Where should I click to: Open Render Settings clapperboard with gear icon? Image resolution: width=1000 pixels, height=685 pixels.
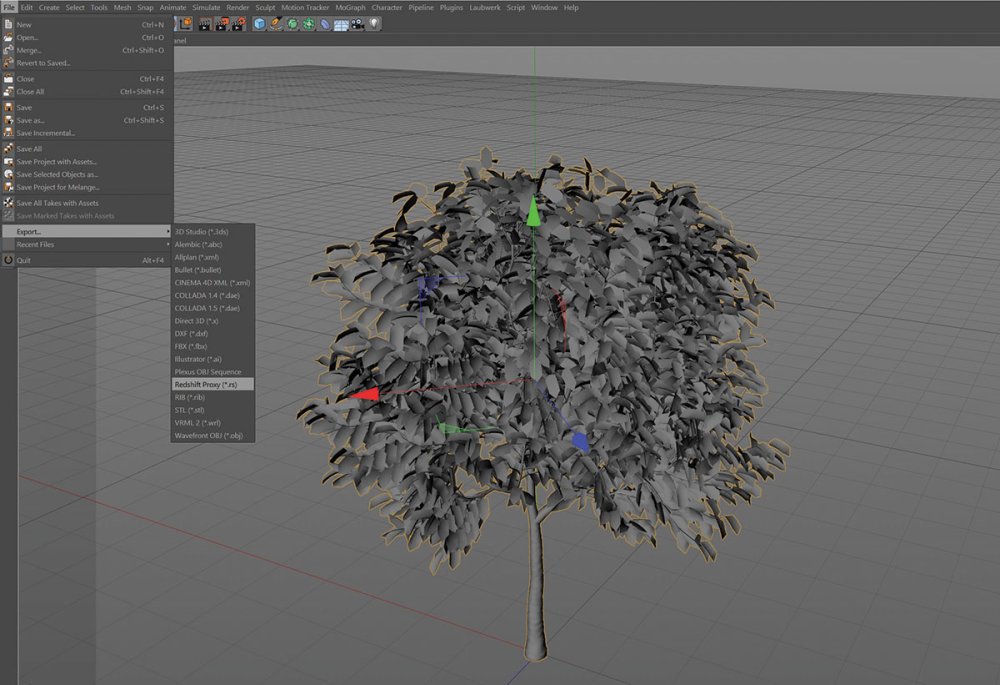(238, 24)
